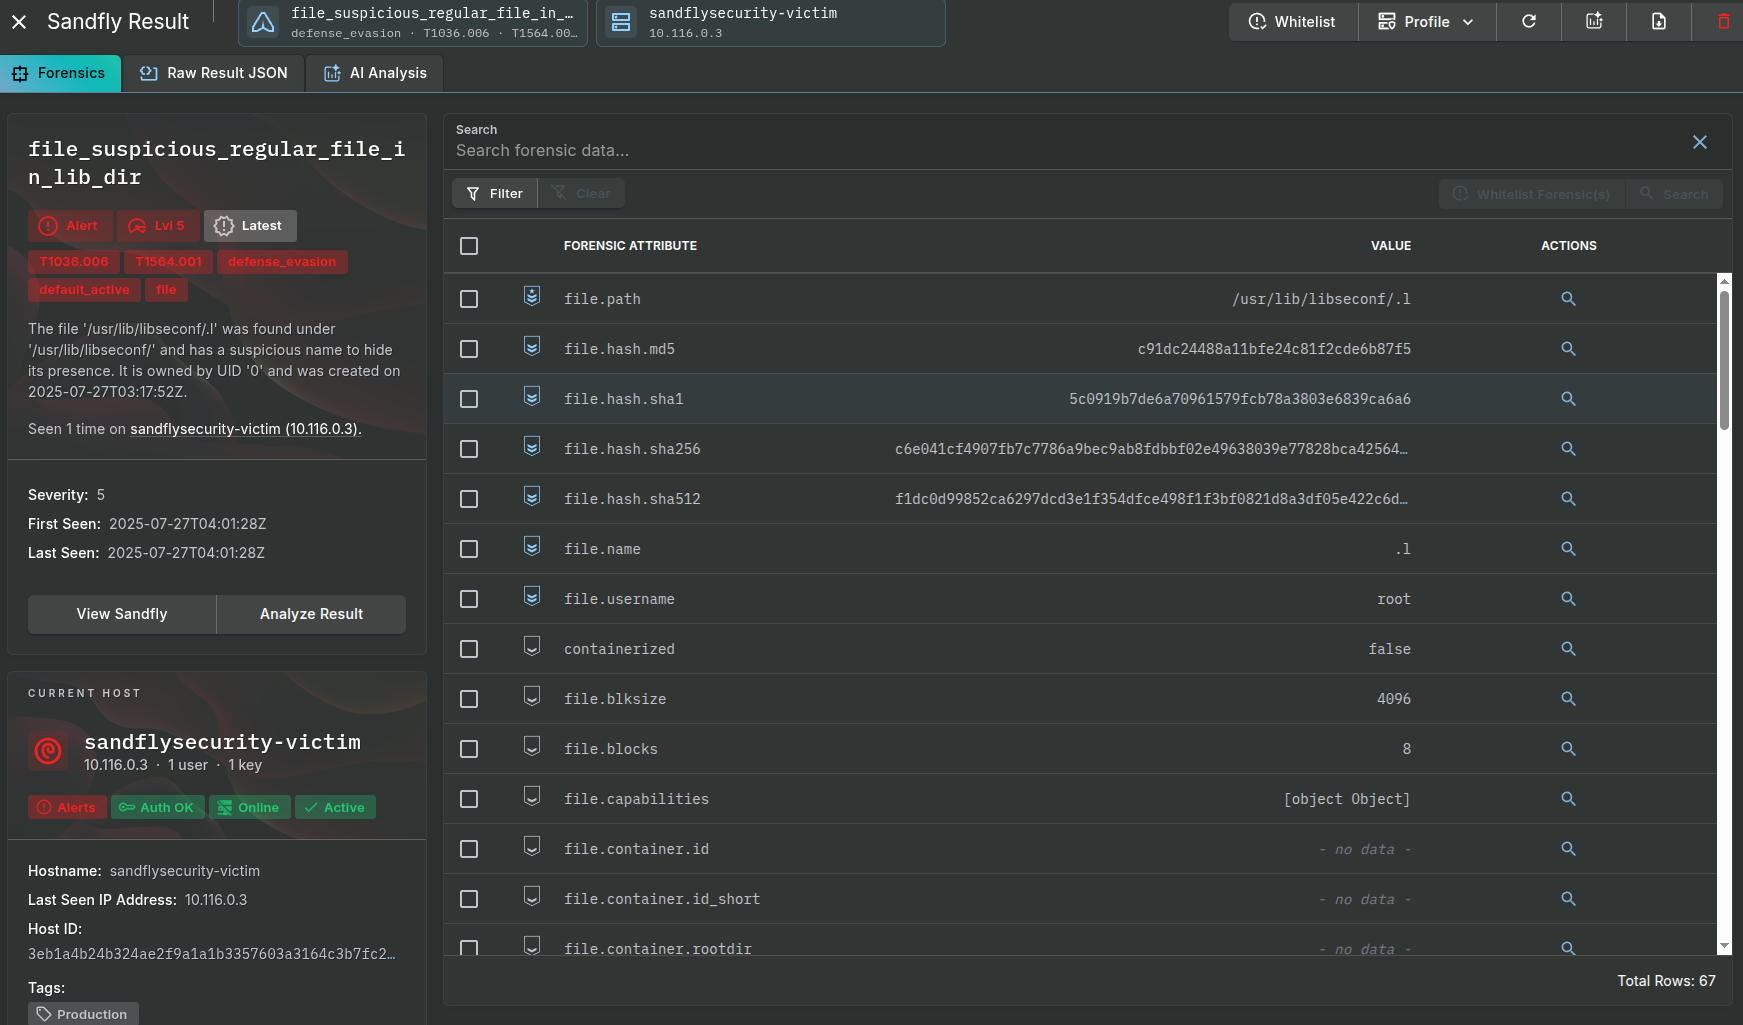This screenshot has height=1025, width=1743.
Task: Open the AI report generation icon
Action: click(x=1593, y=21)
